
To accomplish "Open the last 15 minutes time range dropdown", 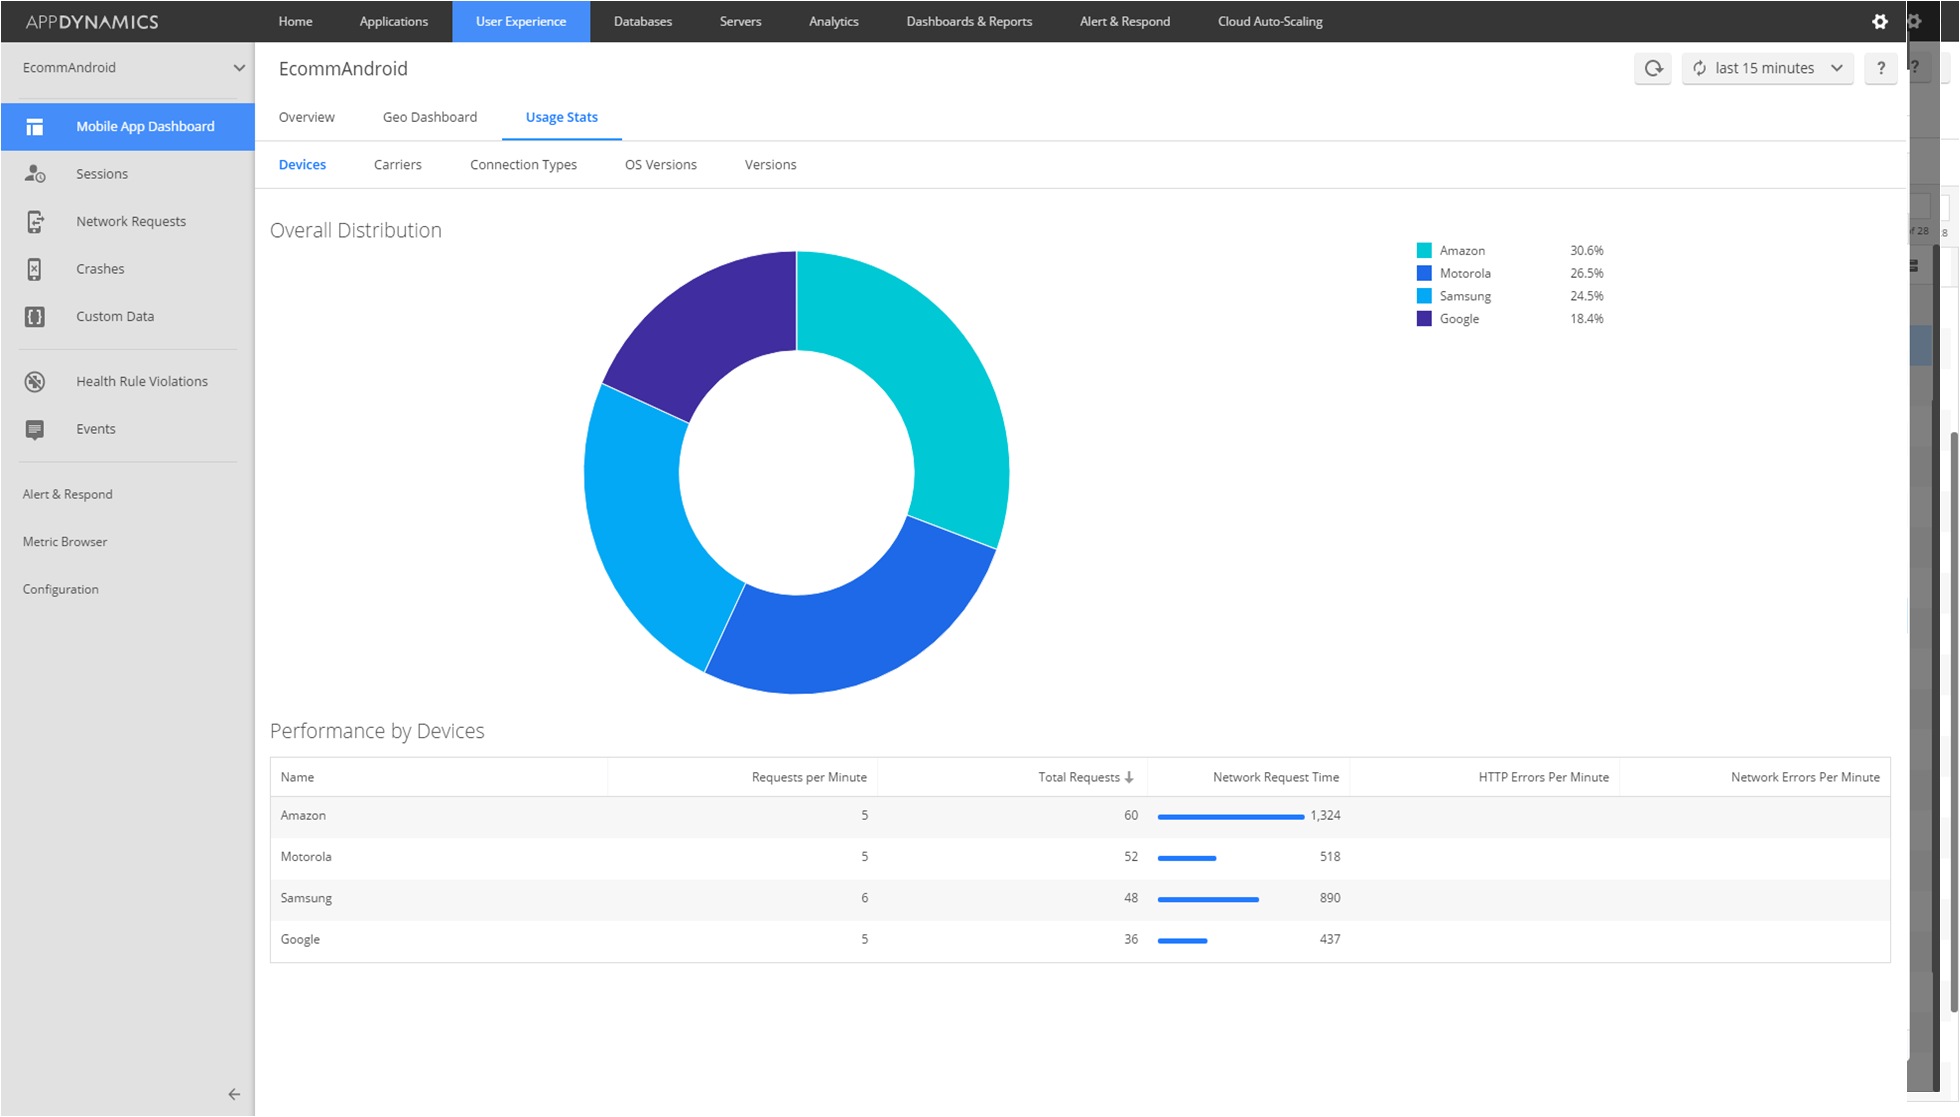I will (x=1767, y=68).
